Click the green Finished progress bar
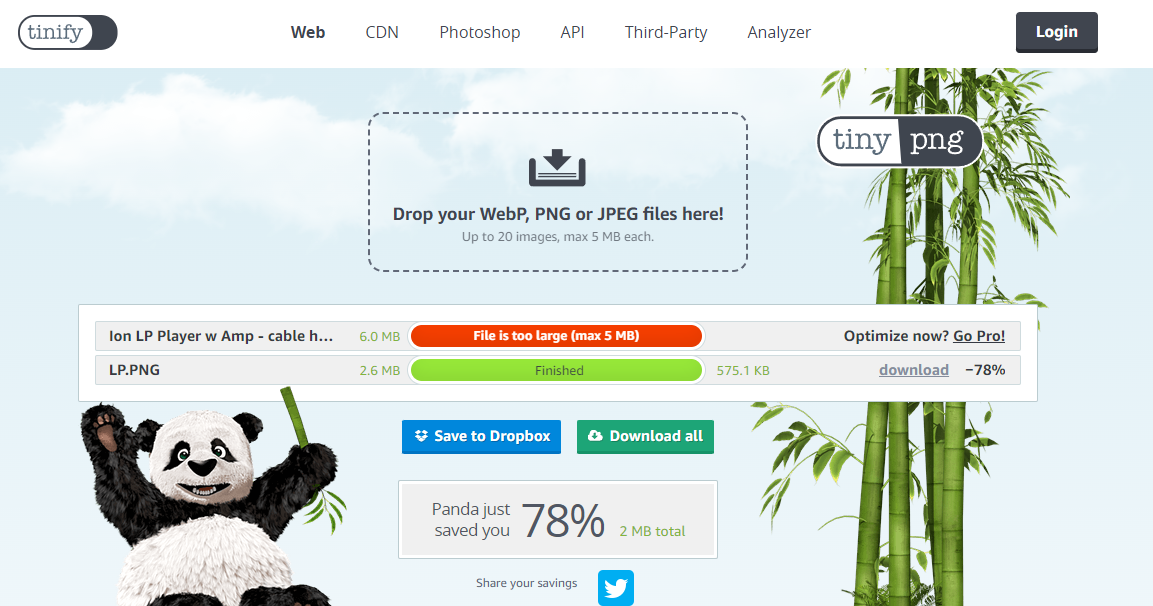1153x606 pixels. click(x=557, y=370)
